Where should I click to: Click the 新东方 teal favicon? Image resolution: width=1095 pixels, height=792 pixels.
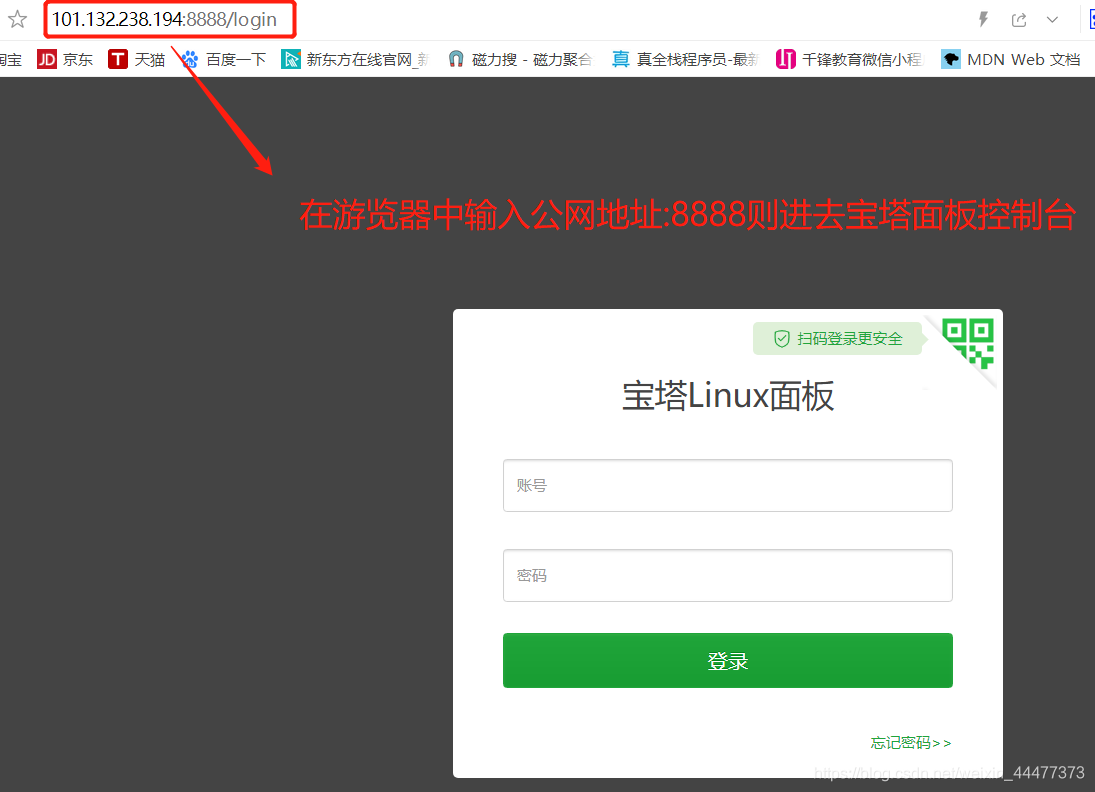point(291,59)
